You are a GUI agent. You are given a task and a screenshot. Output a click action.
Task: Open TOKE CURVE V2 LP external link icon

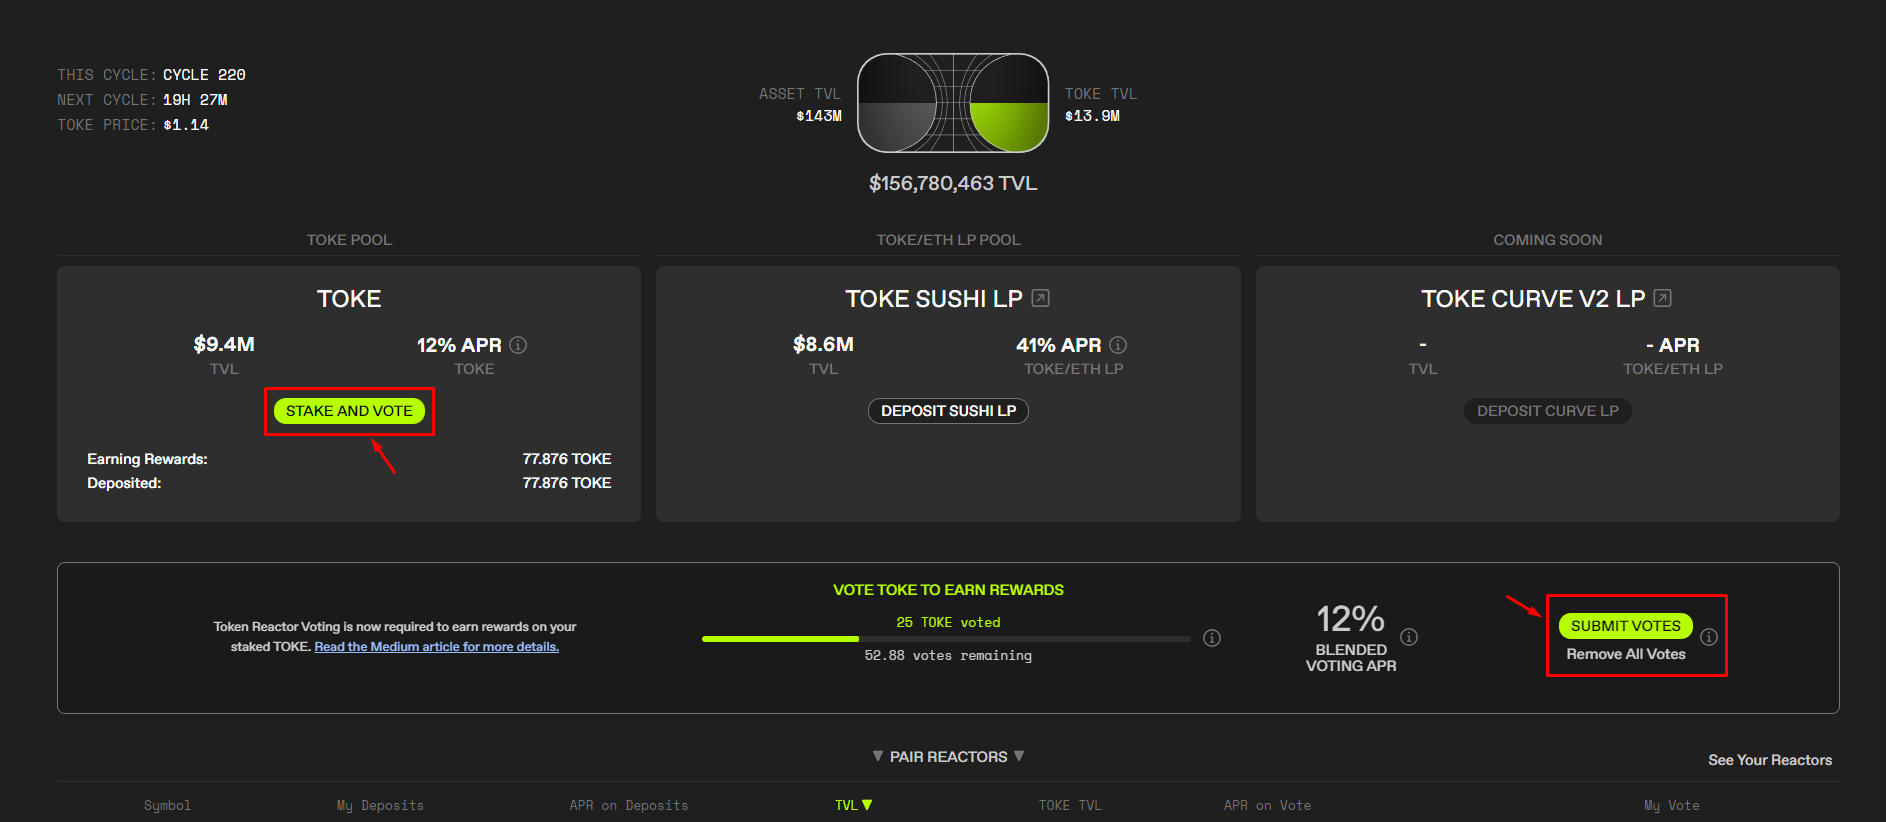click(x=1663, y=298)
